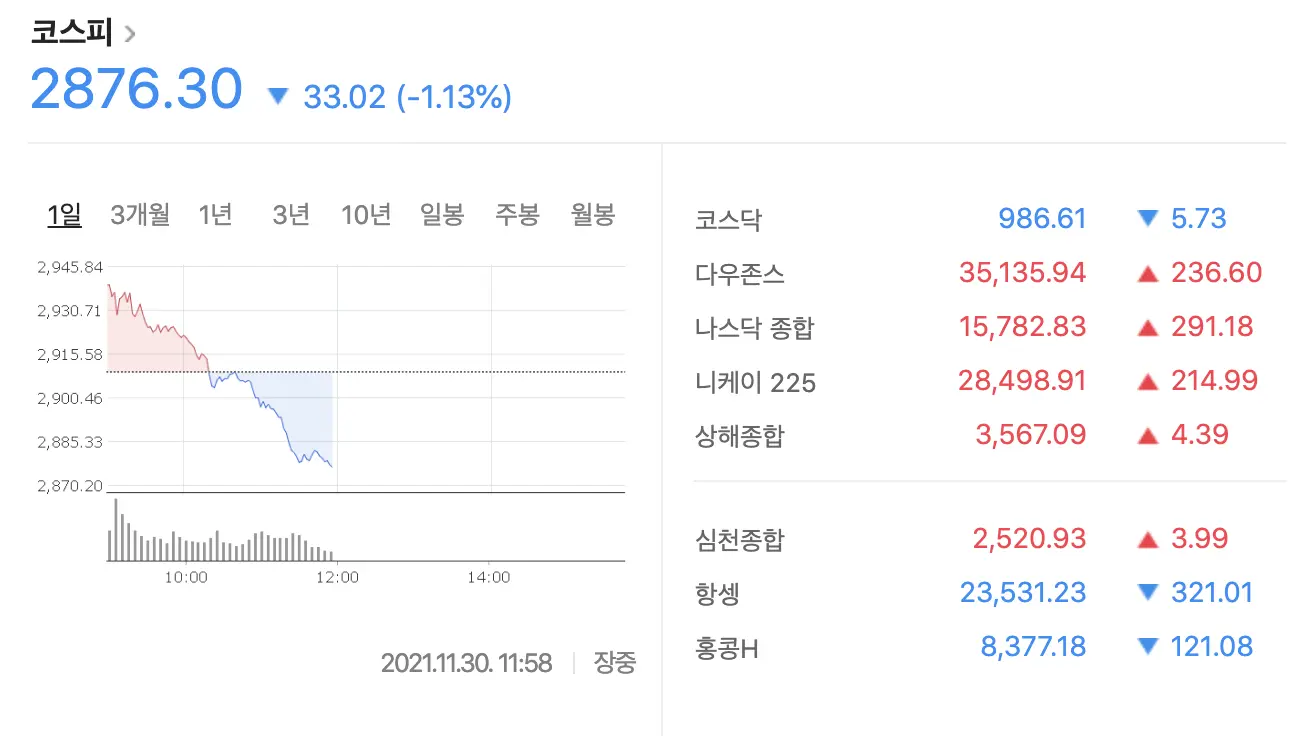Switch chart to 1년 period

pos(216,214)
